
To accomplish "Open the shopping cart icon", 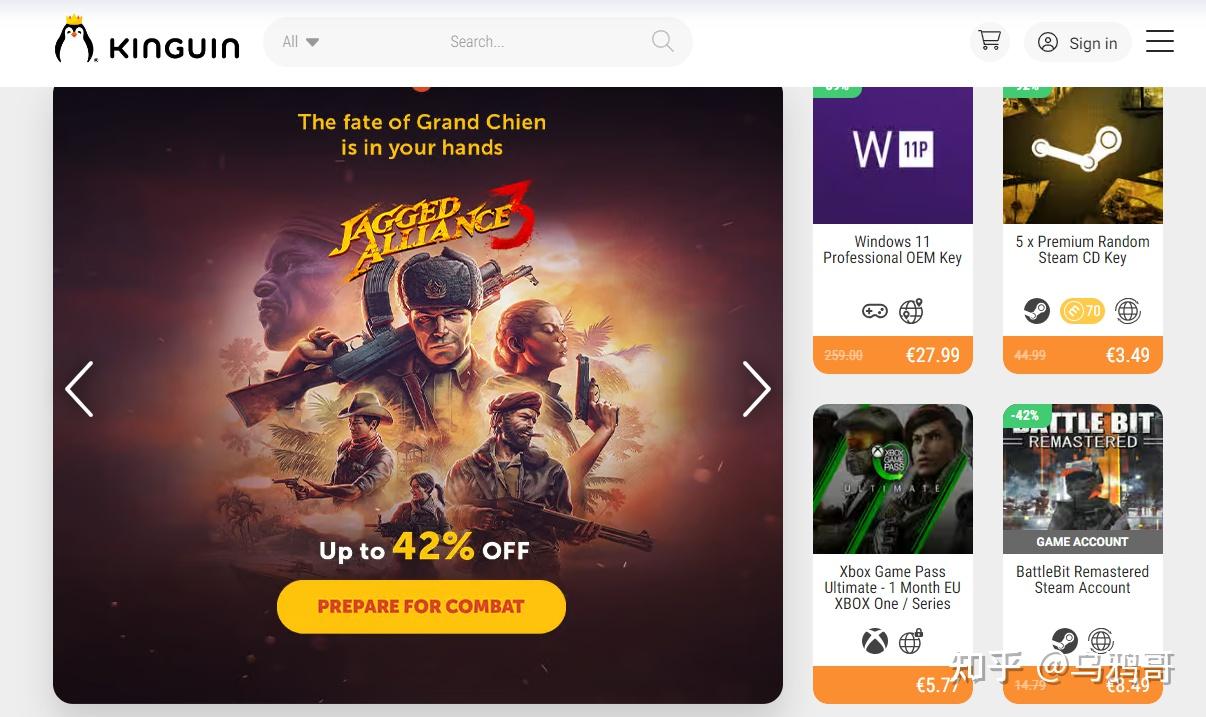I will click(989, 40).
